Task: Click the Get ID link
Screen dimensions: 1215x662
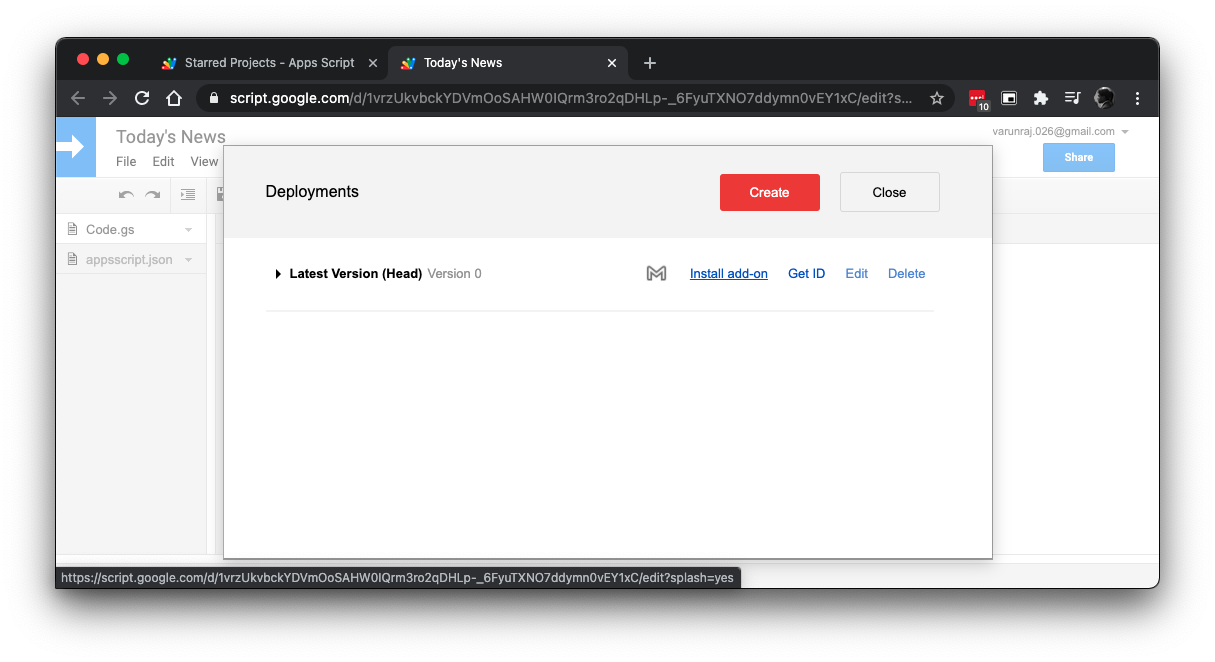Action: [806, 274]
